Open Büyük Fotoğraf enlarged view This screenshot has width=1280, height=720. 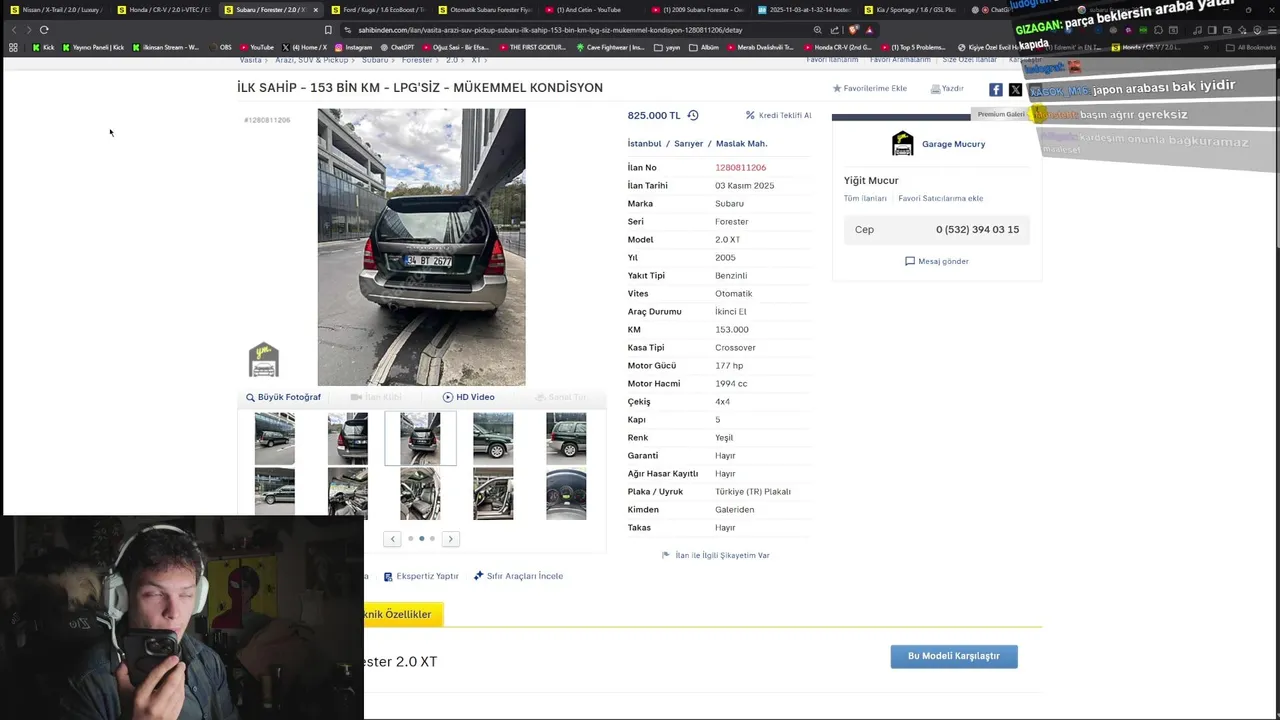tap(284, 397)
